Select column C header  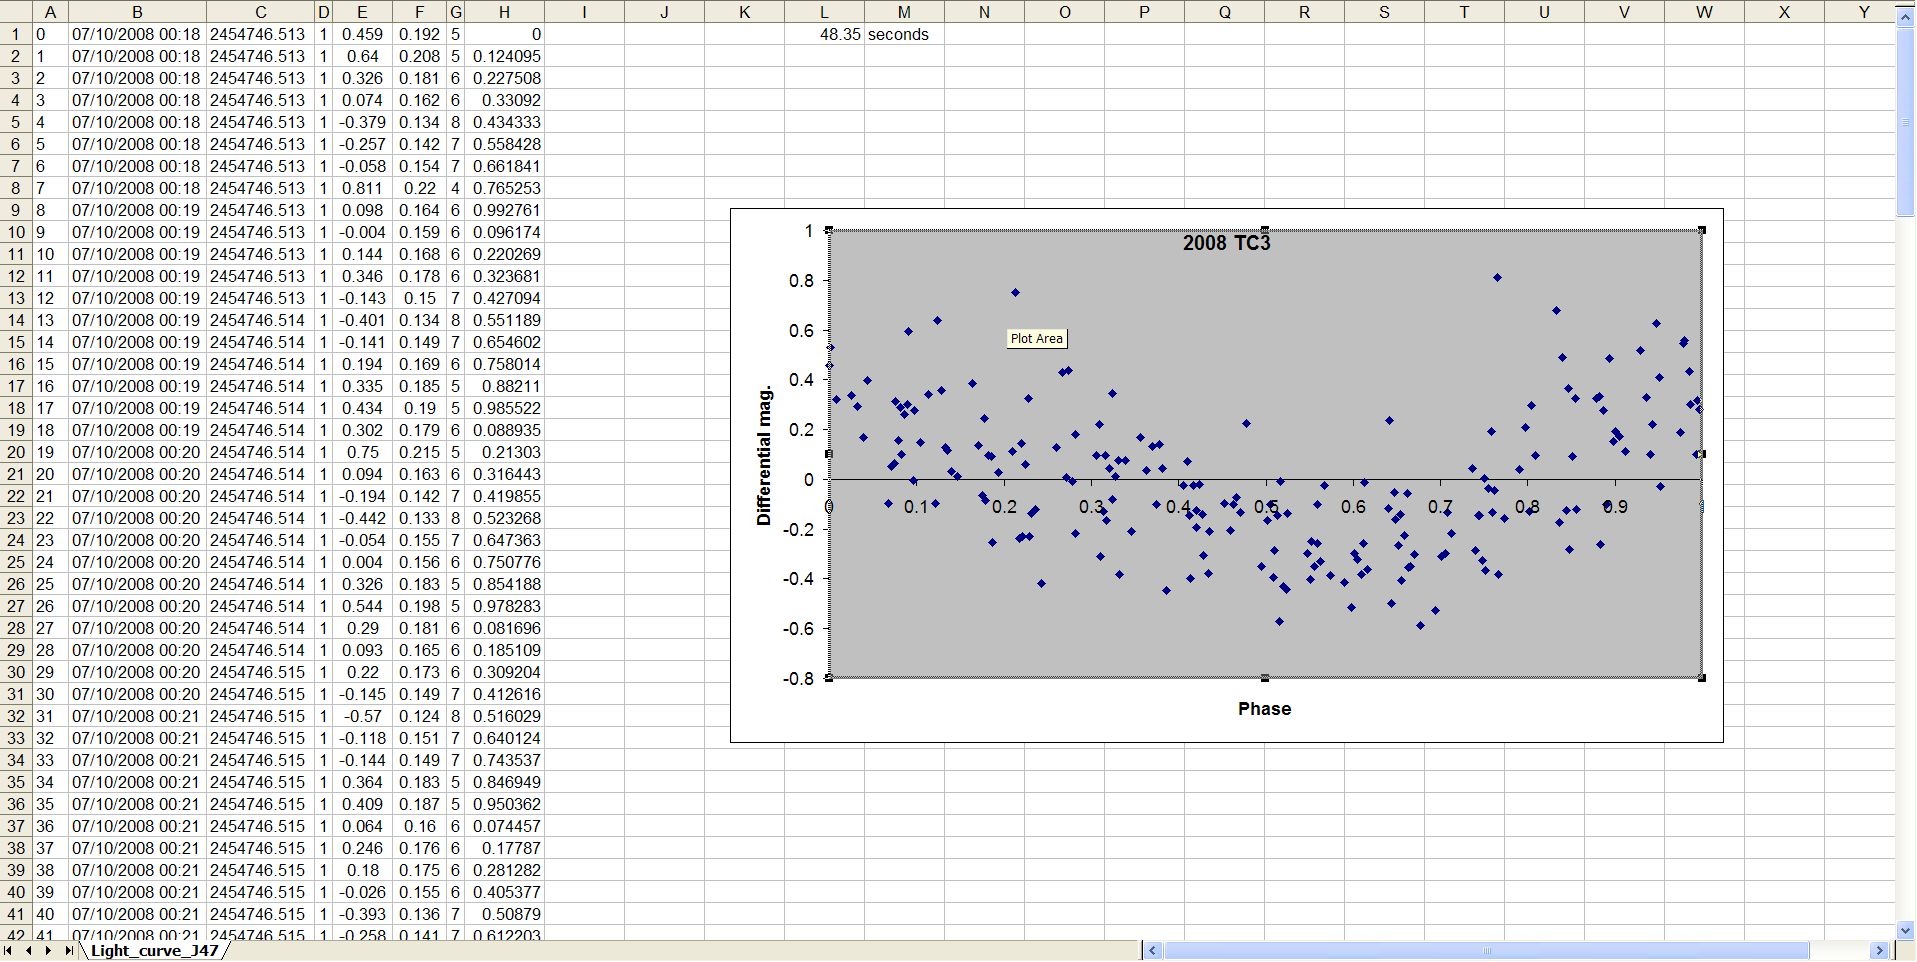tap(260, 12)
